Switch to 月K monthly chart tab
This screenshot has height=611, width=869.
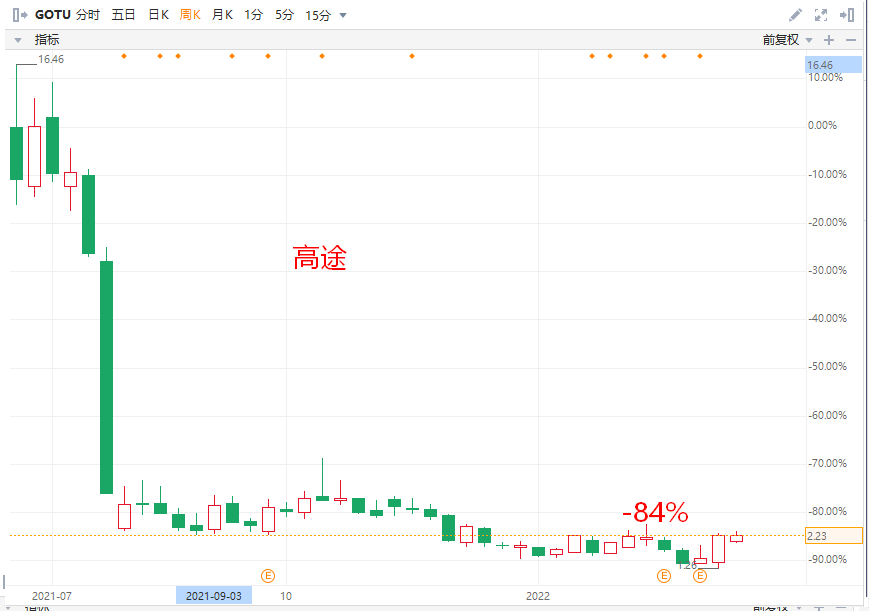222,15
